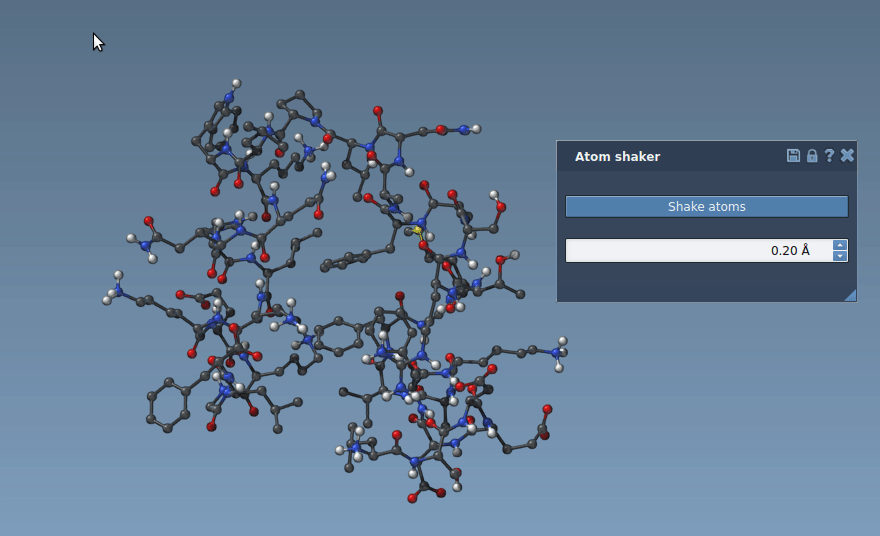Screen dimensions: 880x536
Task: Click the Atom shaker title text
Action: coord(617,157)
